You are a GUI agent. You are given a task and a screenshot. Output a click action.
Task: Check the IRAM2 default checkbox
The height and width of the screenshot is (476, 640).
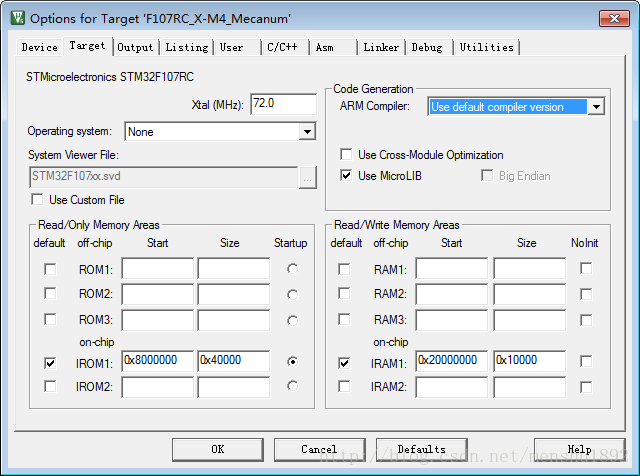pos(344,386)
